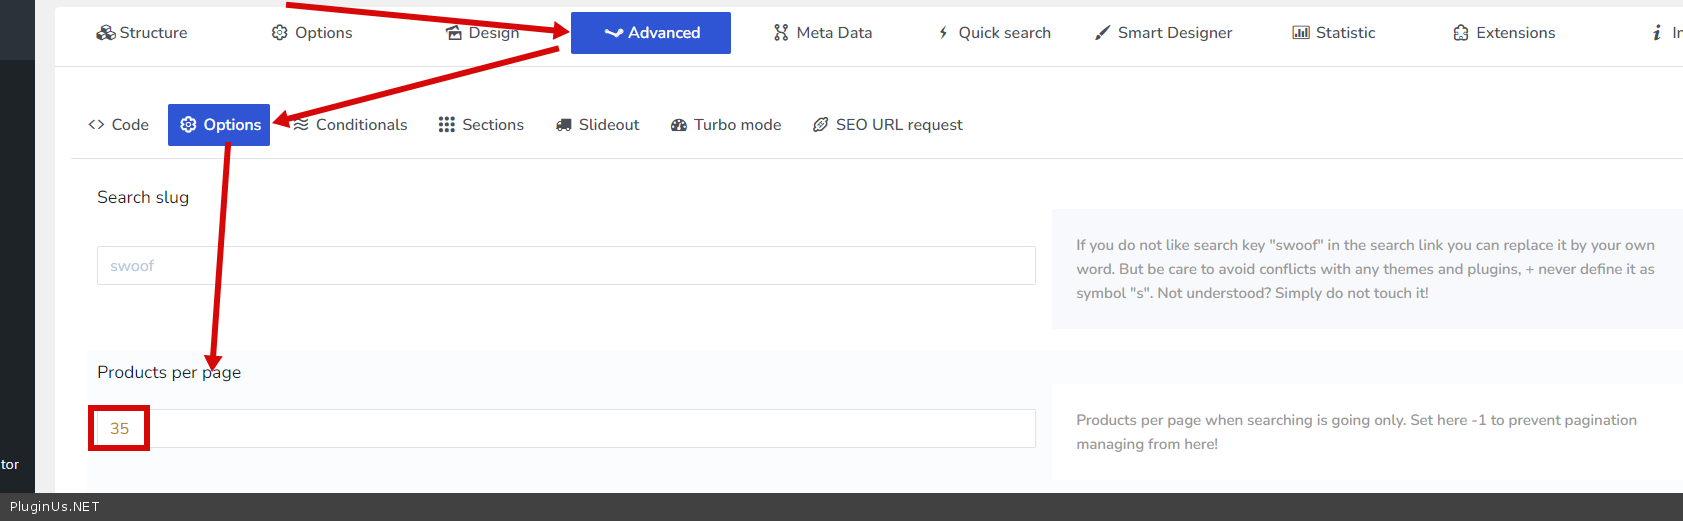Open the SEO URL request sub-tab
Screen dimensions: 1683x521
(x=888, y=125)
